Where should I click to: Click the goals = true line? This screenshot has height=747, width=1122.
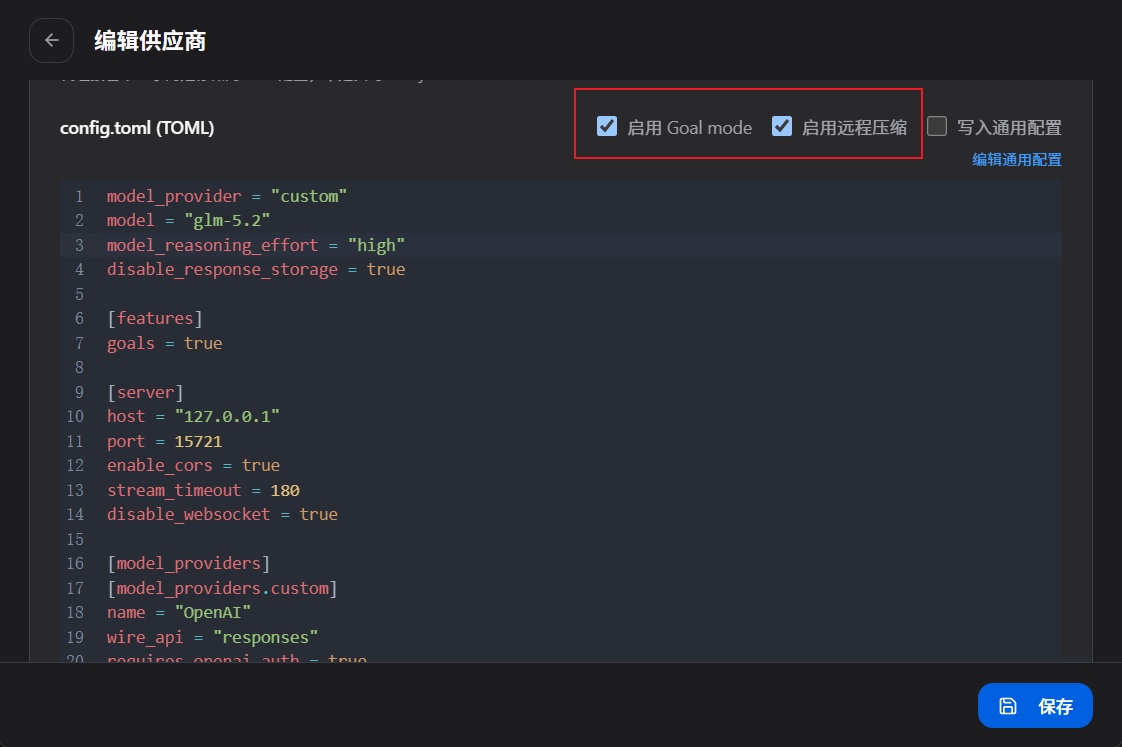click(x=165, y=343)
